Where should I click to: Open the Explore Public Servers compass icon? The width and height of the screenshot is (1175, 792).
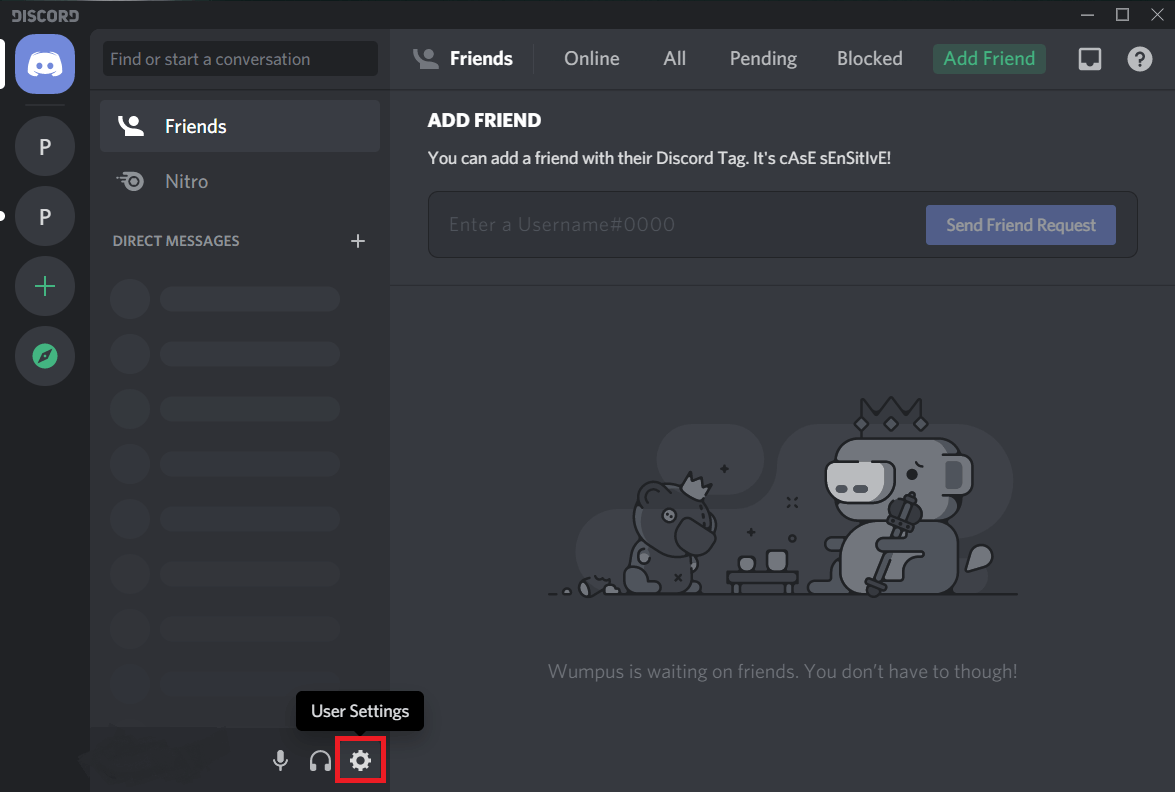click(x=44, y=356)
